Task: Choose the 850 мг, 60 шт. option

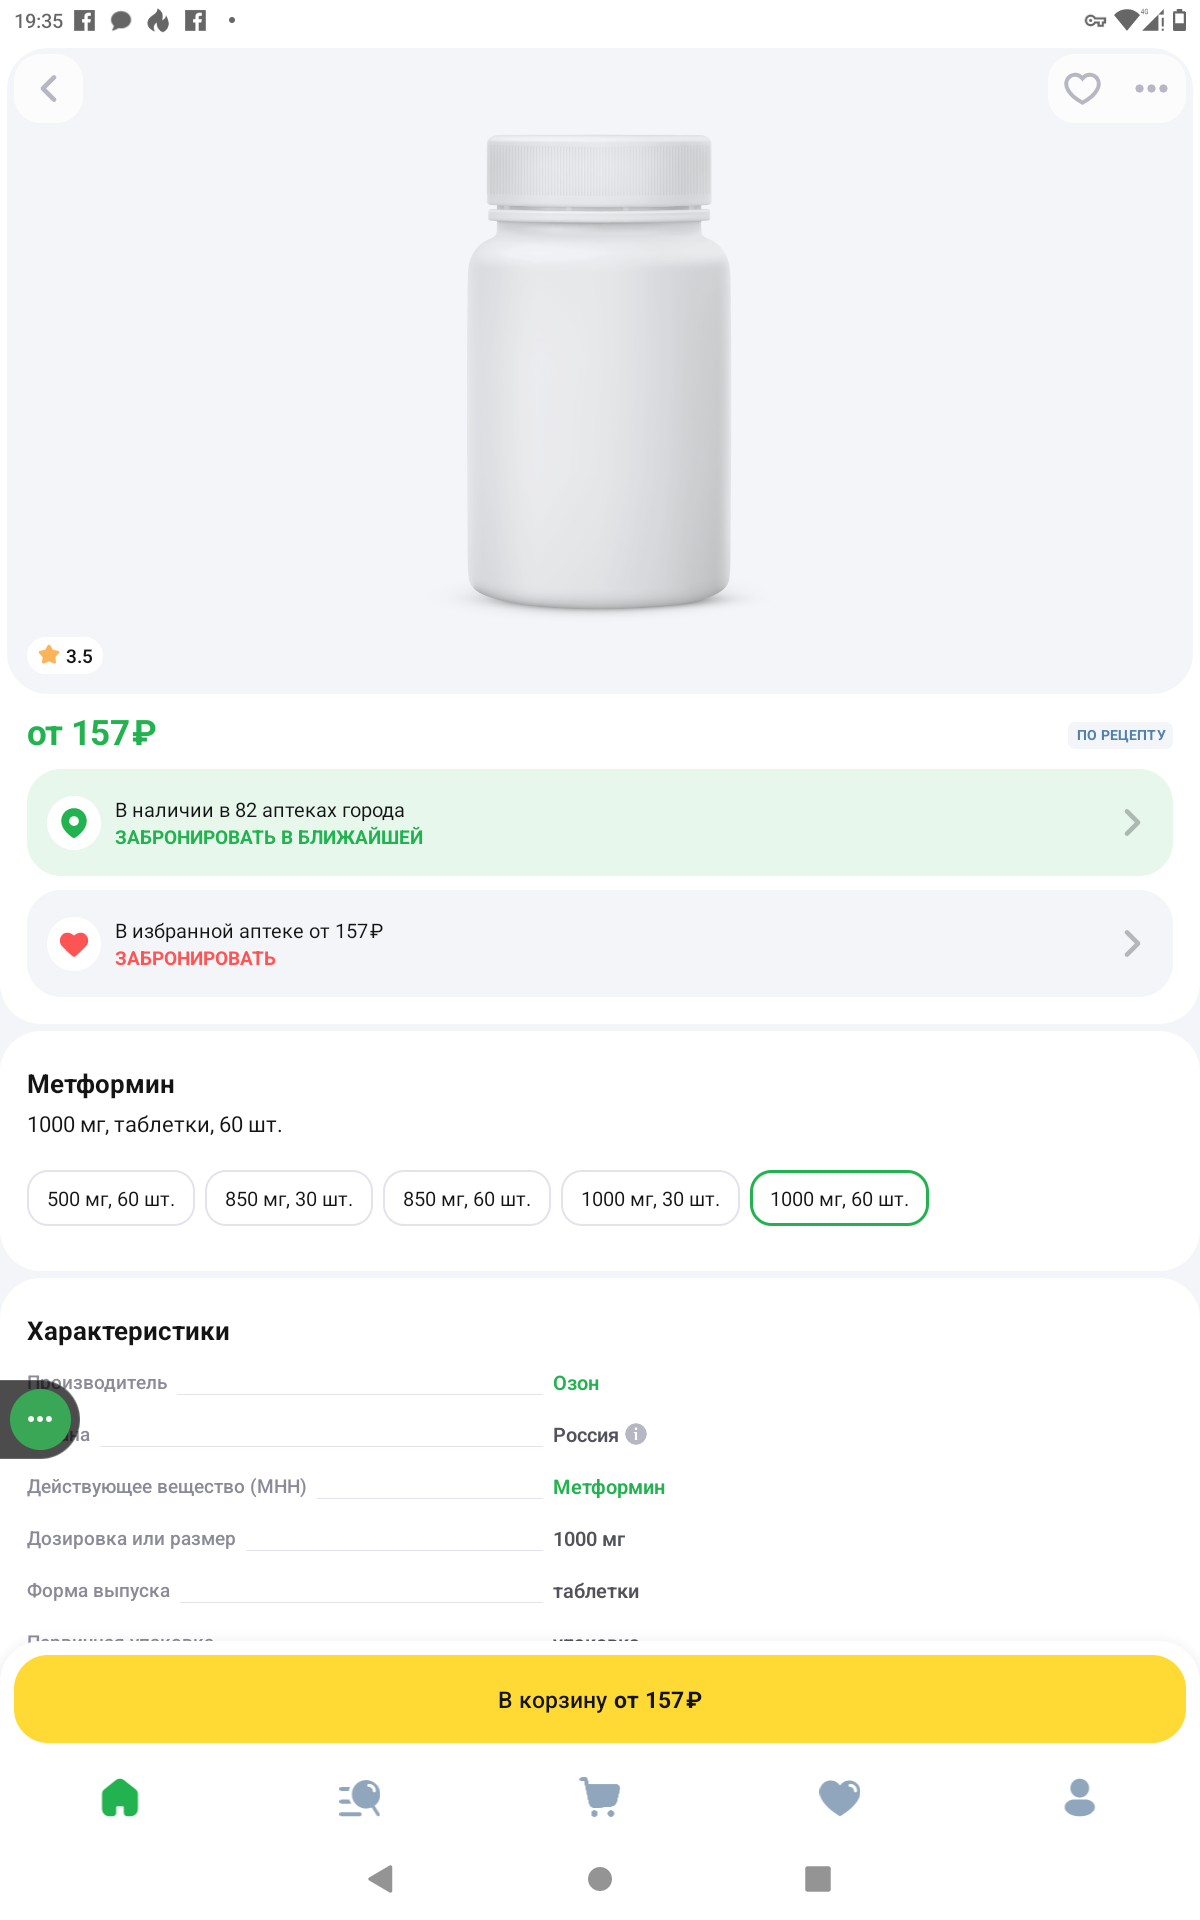Action: (x=467, y=1198)
